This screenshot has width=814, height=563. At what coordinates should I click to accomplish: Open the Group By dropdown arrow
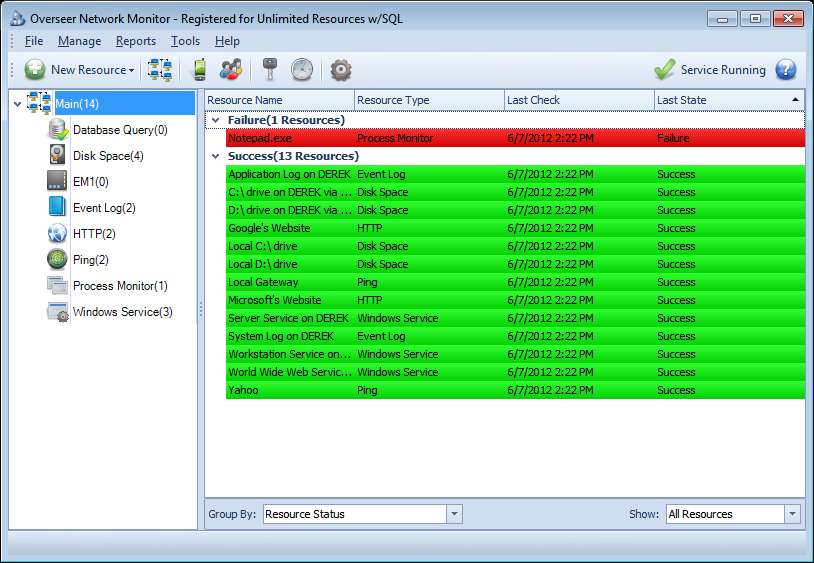[454, 514]
